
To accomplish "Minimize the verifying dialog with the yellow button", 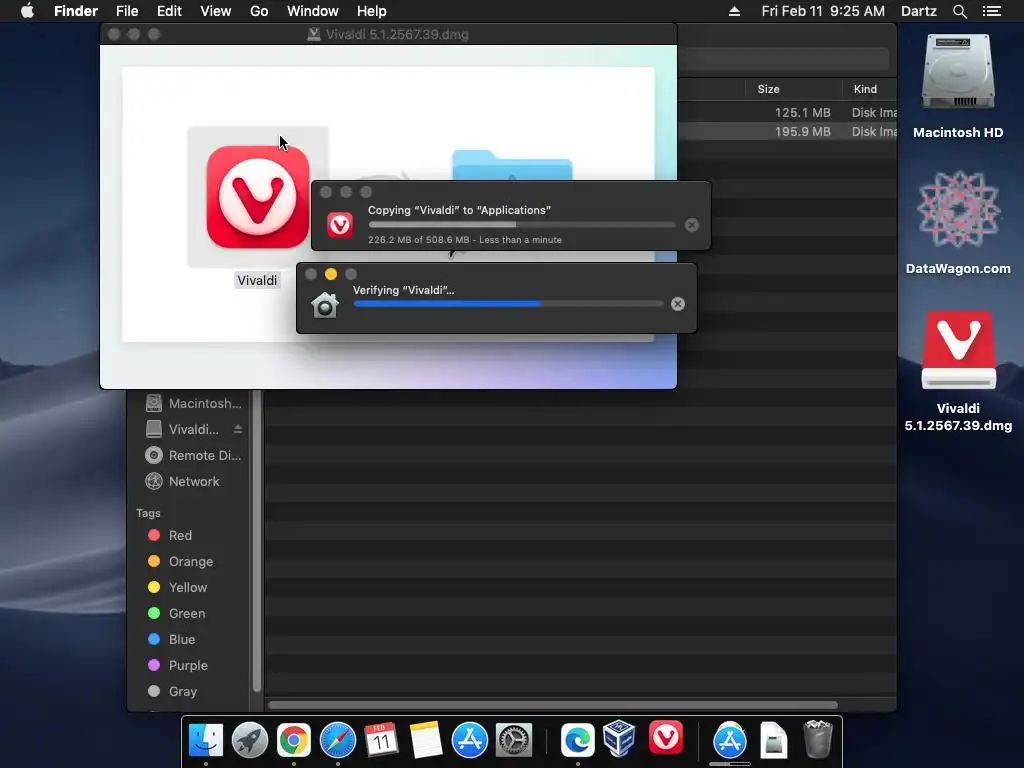I will pyautogui.click(x=331, y=274).
